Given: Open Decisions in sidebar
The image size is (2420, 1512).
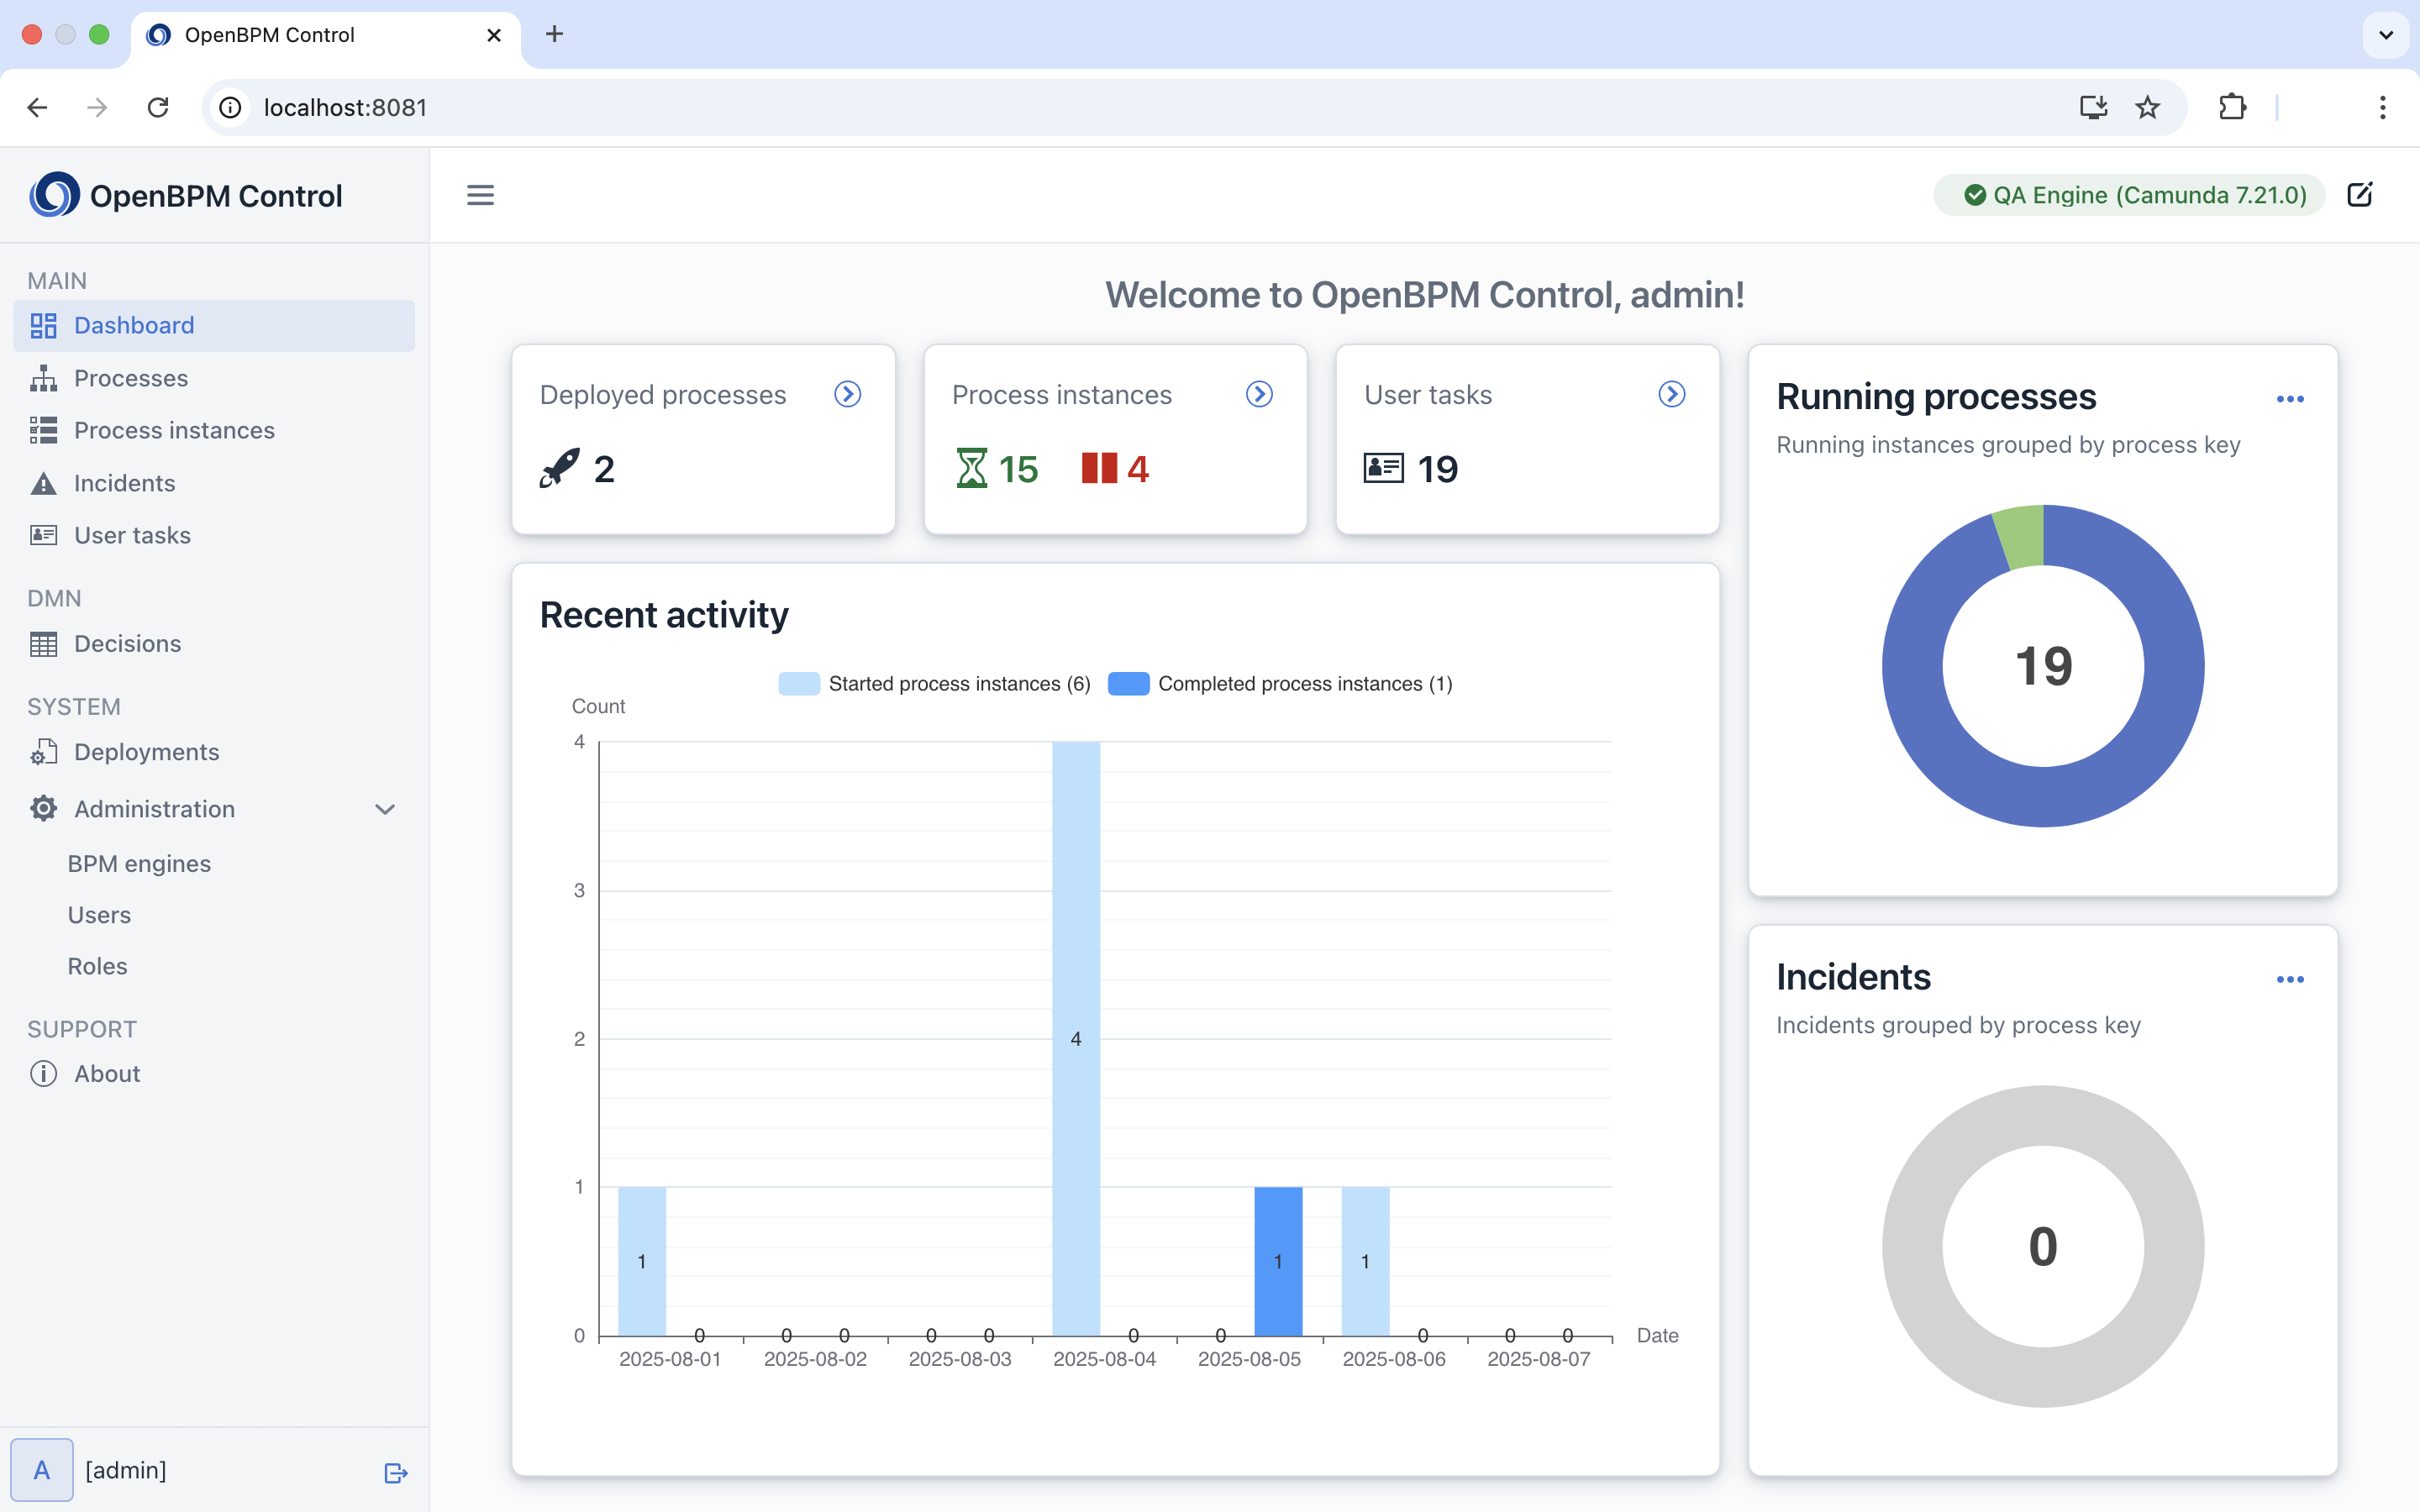Looking at the screenshot, I should (x=214, y=644).
